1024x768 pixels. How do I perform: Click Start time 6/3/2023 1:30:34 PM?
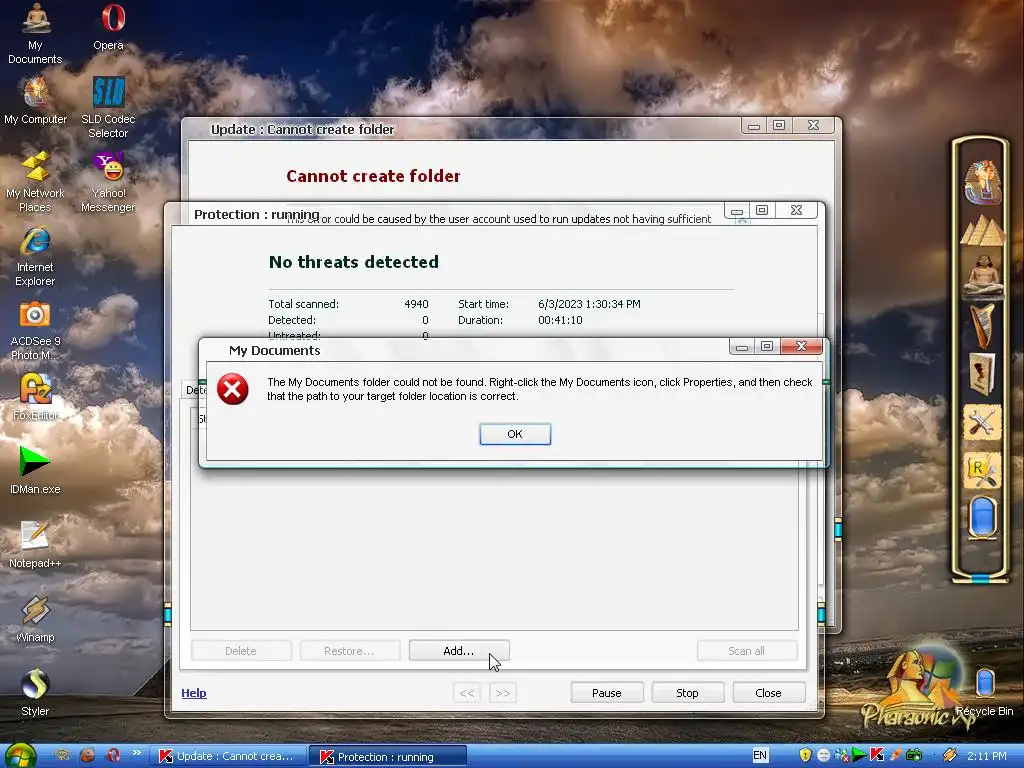(x=589, y=304)
